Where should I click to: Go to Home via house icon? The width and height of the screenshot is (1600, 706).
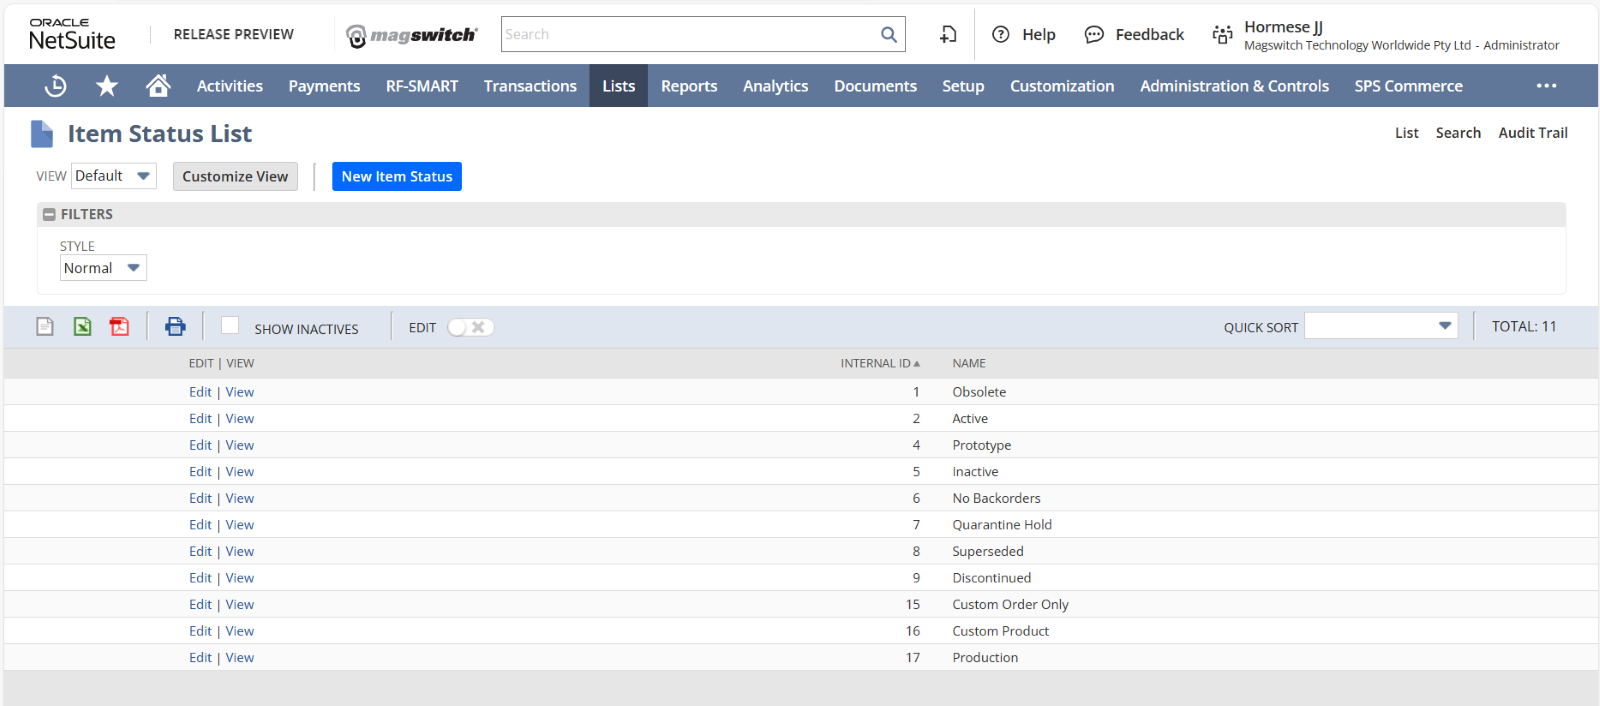[158, 86]
